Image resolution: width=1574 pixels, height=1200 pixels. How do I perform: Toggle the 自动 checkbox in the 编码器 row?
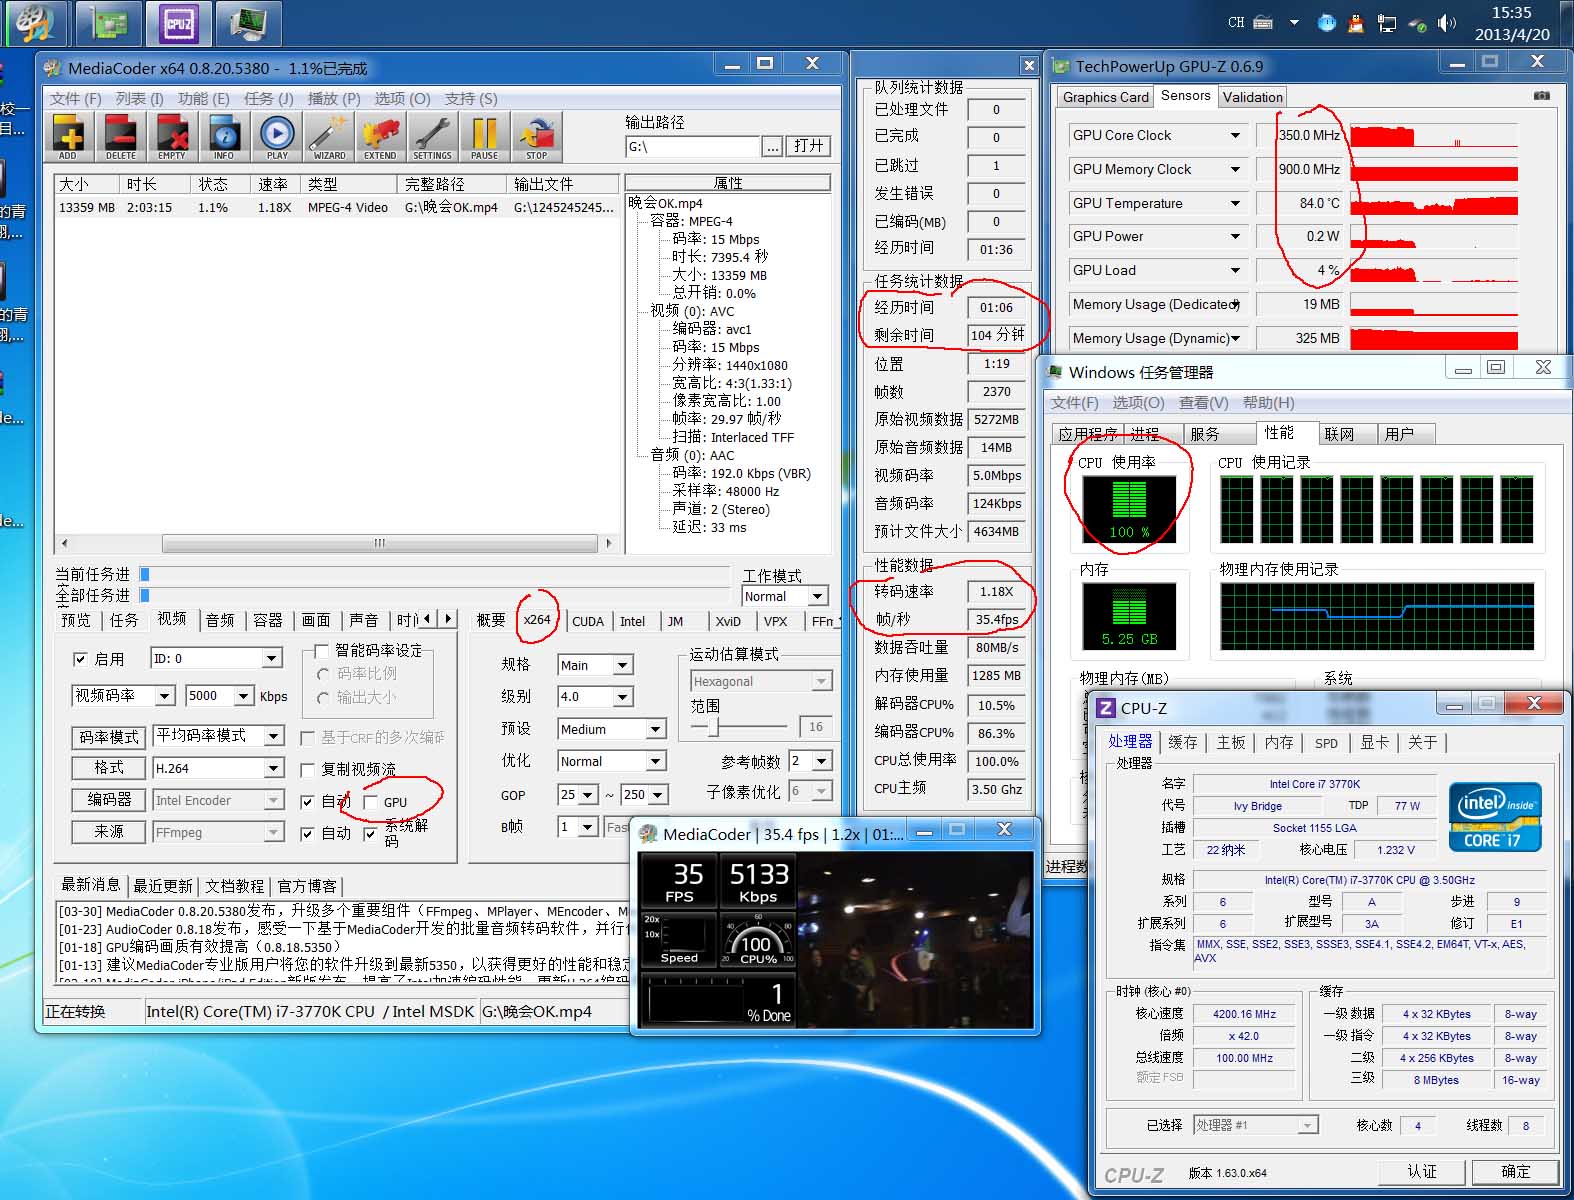pyautogui.click(x=307, y=802)
